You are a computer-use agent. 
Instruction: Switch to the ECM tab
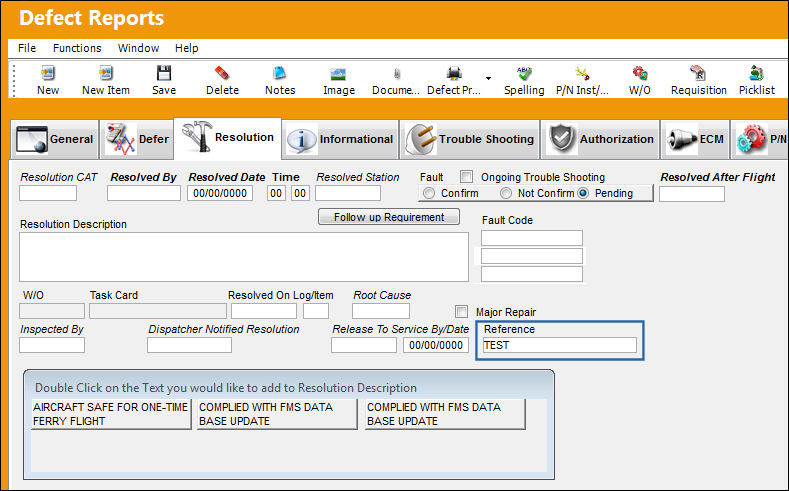[695, 139]
